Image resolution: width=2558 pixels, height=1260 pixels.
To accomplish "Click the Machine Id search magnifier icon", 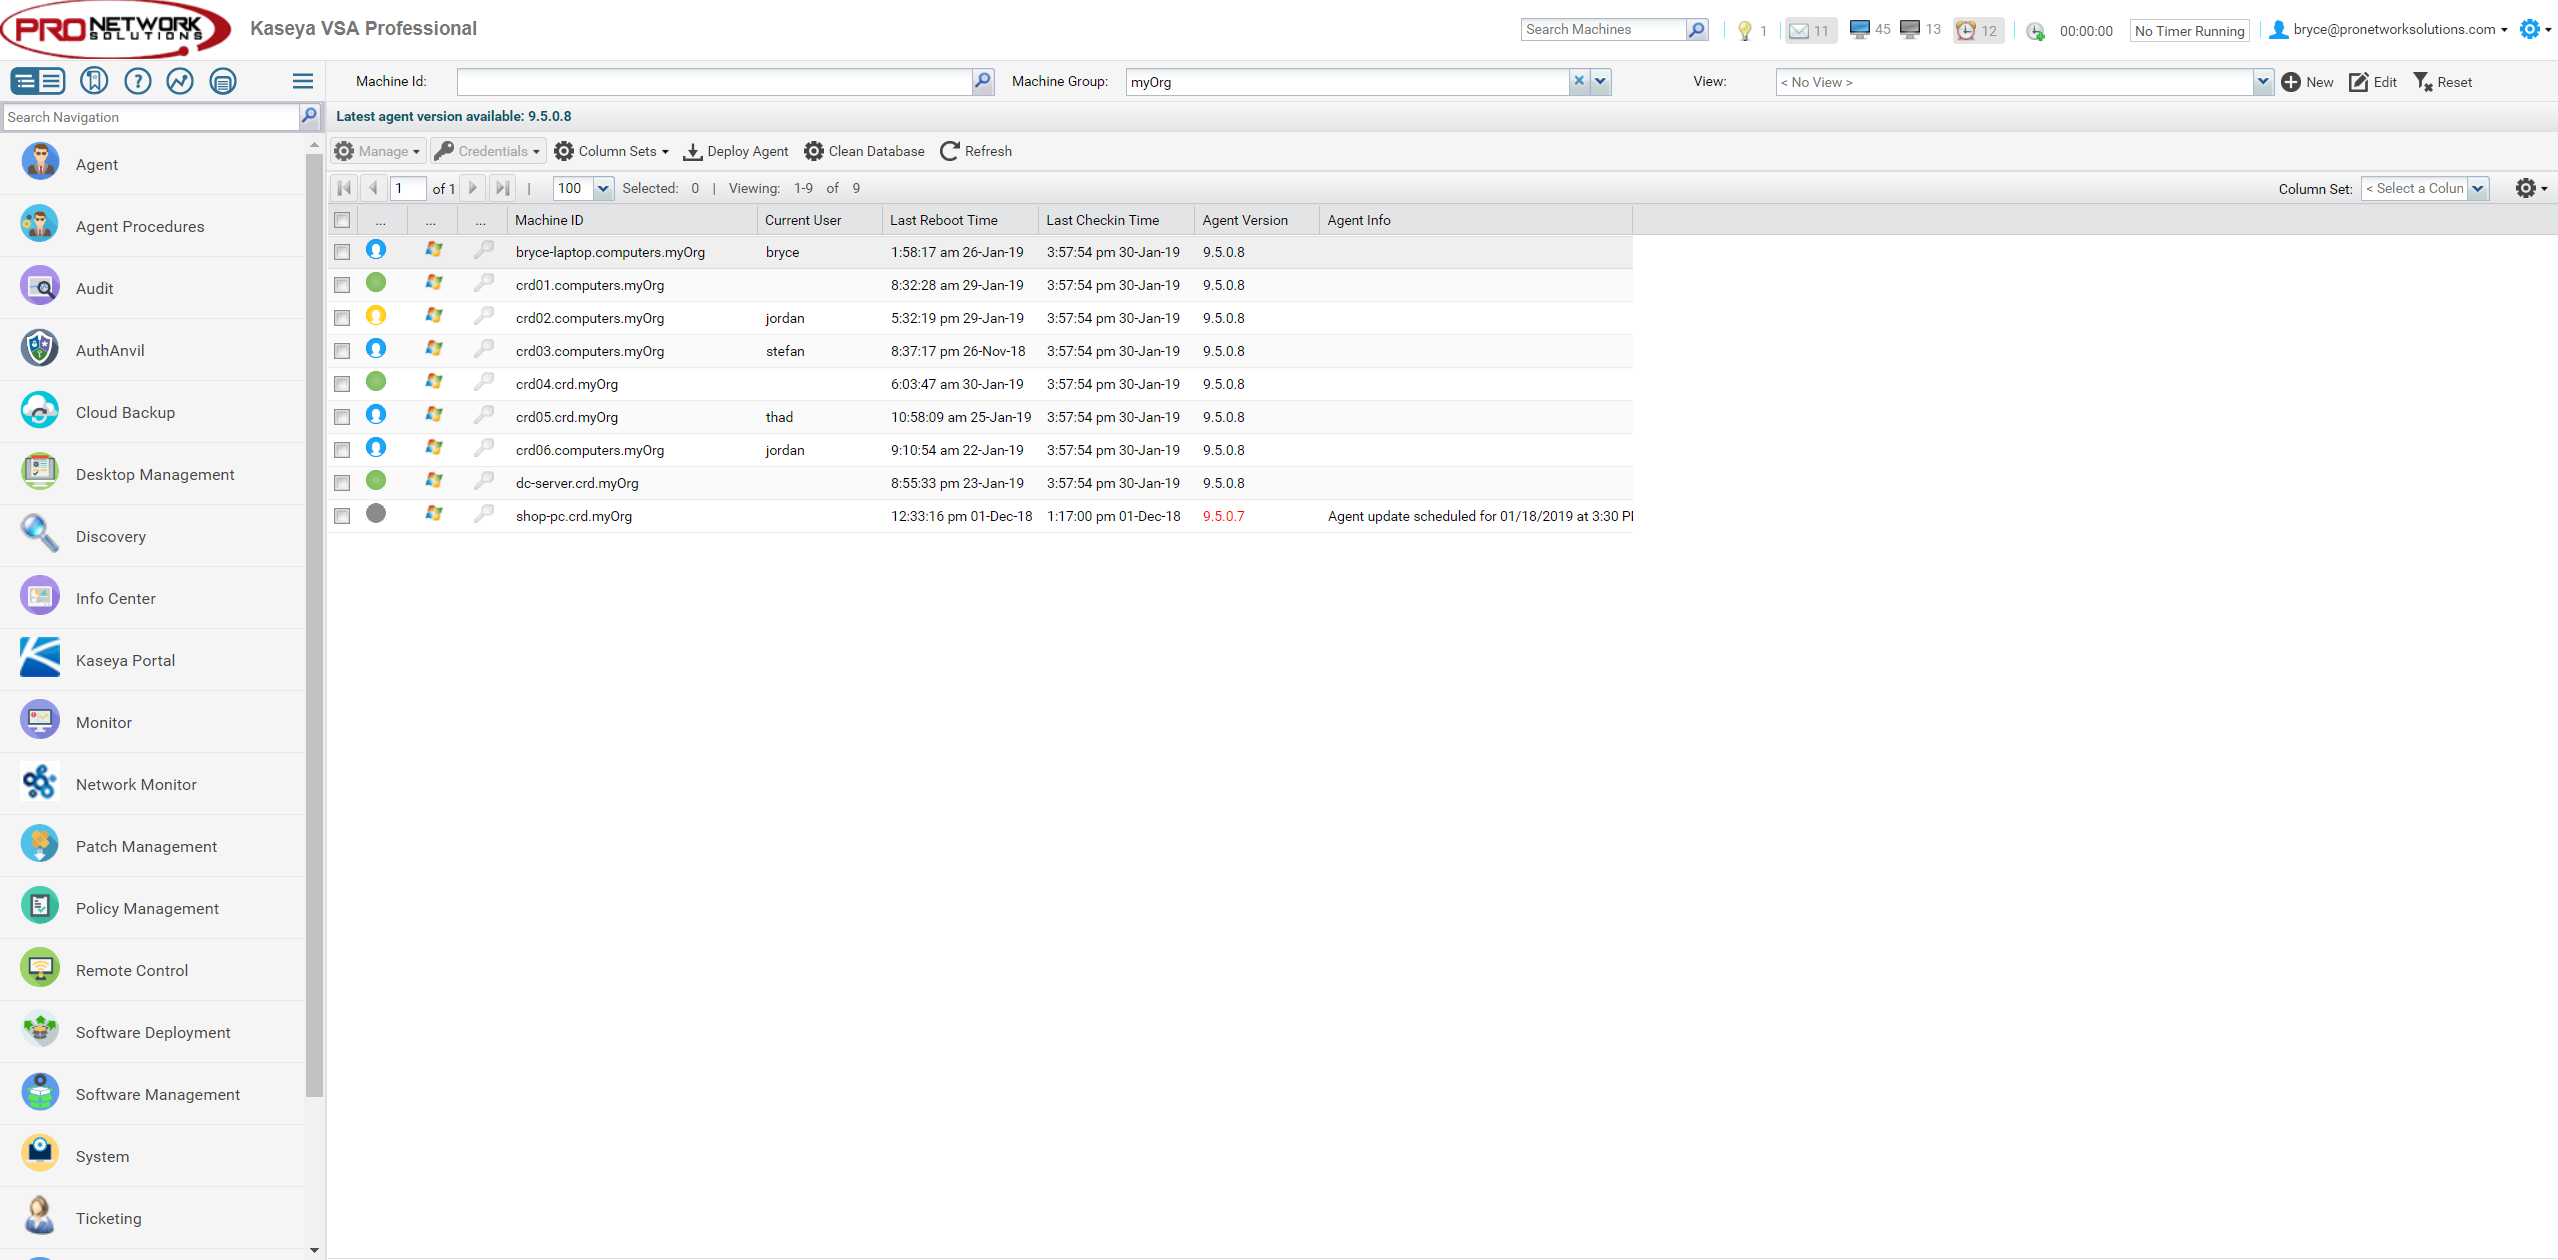I will pyautogui.click(x=983, y=82).
